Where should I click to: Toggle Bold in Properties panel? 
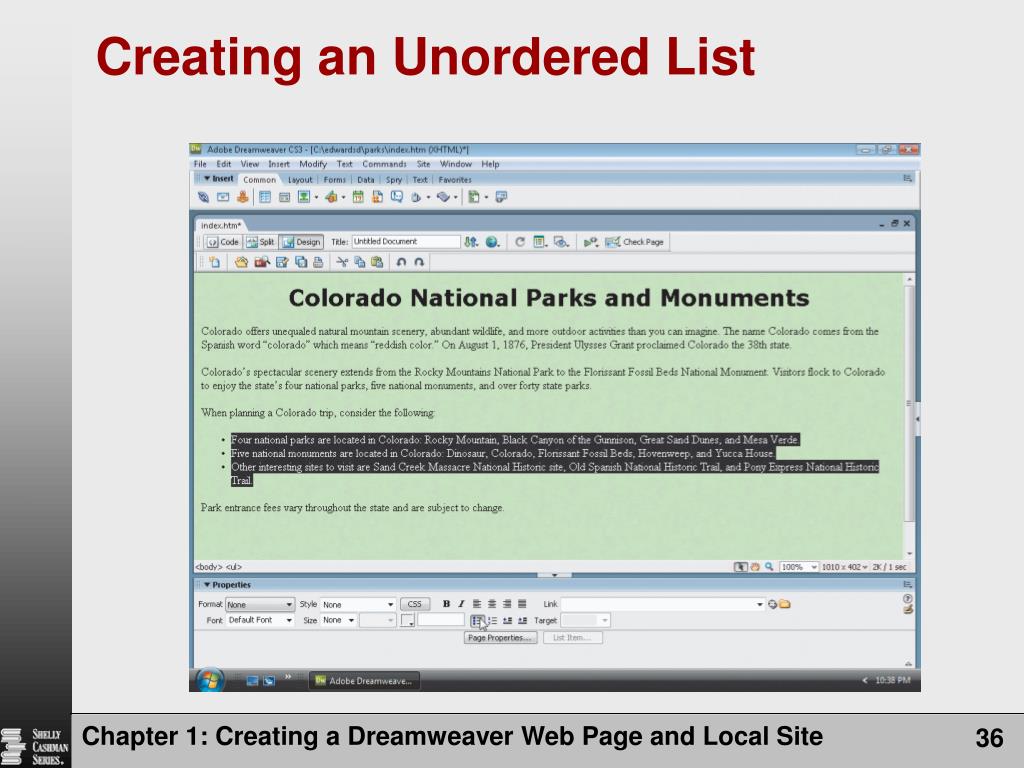(446, 604)
